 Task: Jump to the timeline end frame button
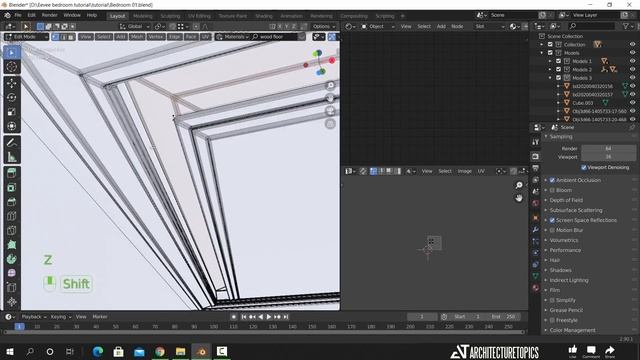click(x=286, y=317)
